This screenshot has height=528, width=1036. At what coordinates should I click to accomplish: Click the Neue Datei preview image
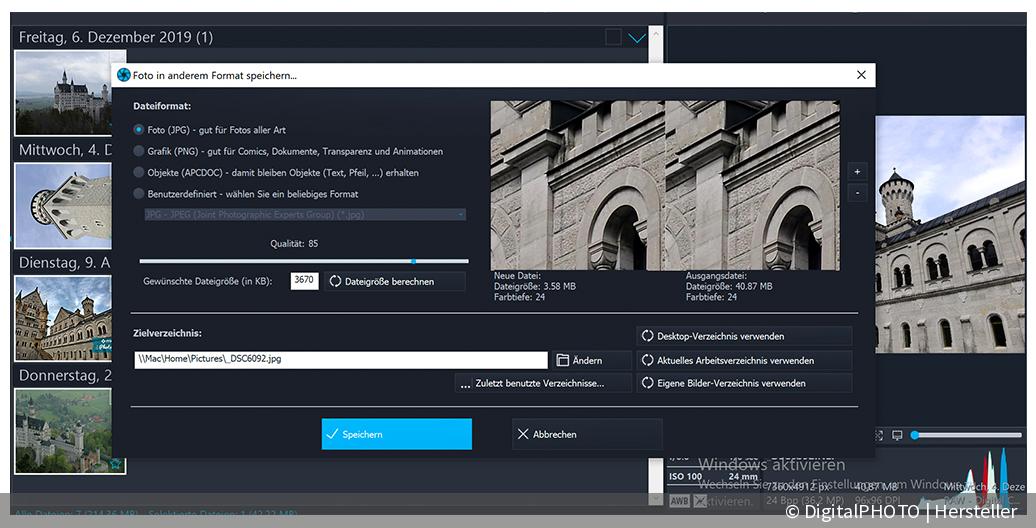[577, 185]
